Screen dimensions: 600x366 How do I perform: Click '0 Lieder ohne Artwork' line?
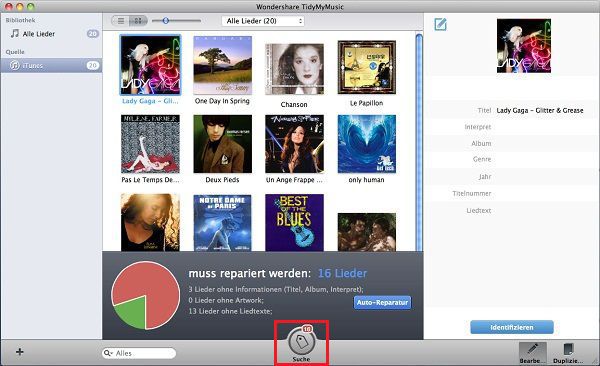[226, 300]
